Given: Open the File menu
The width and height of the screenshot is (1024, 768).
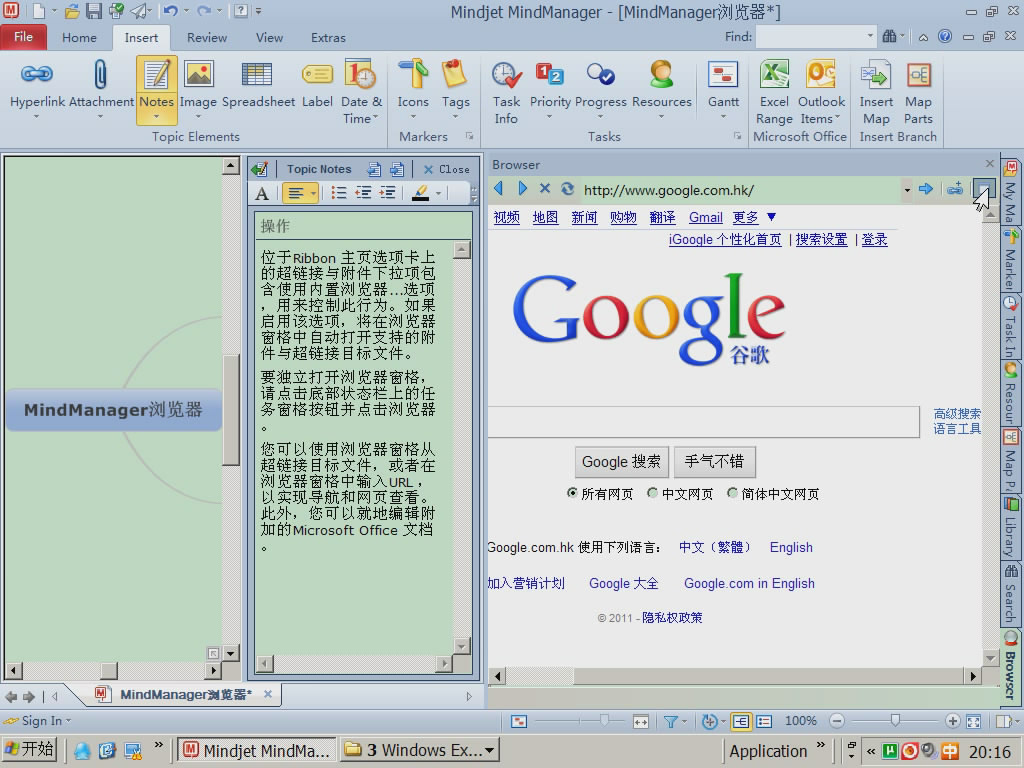Looking at the screenshot, I should click(24, 37).
